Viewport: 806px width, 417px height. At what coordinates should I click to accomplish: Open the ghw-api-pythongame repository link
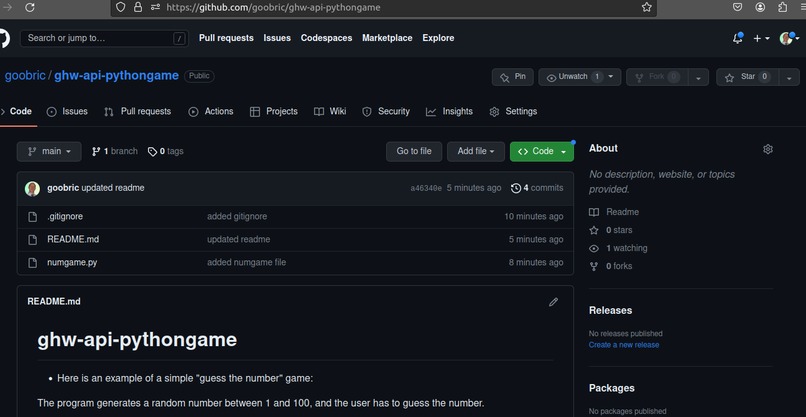(117, 76)
